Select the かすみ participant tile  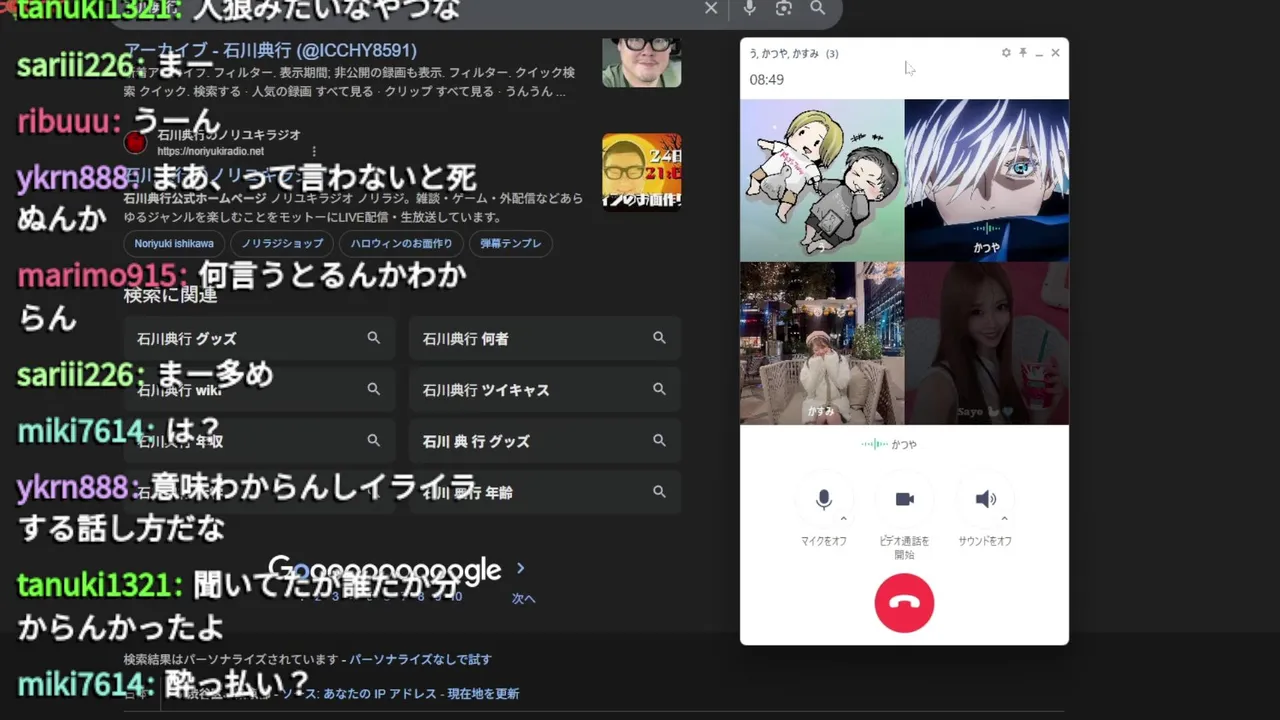[822, 343]
